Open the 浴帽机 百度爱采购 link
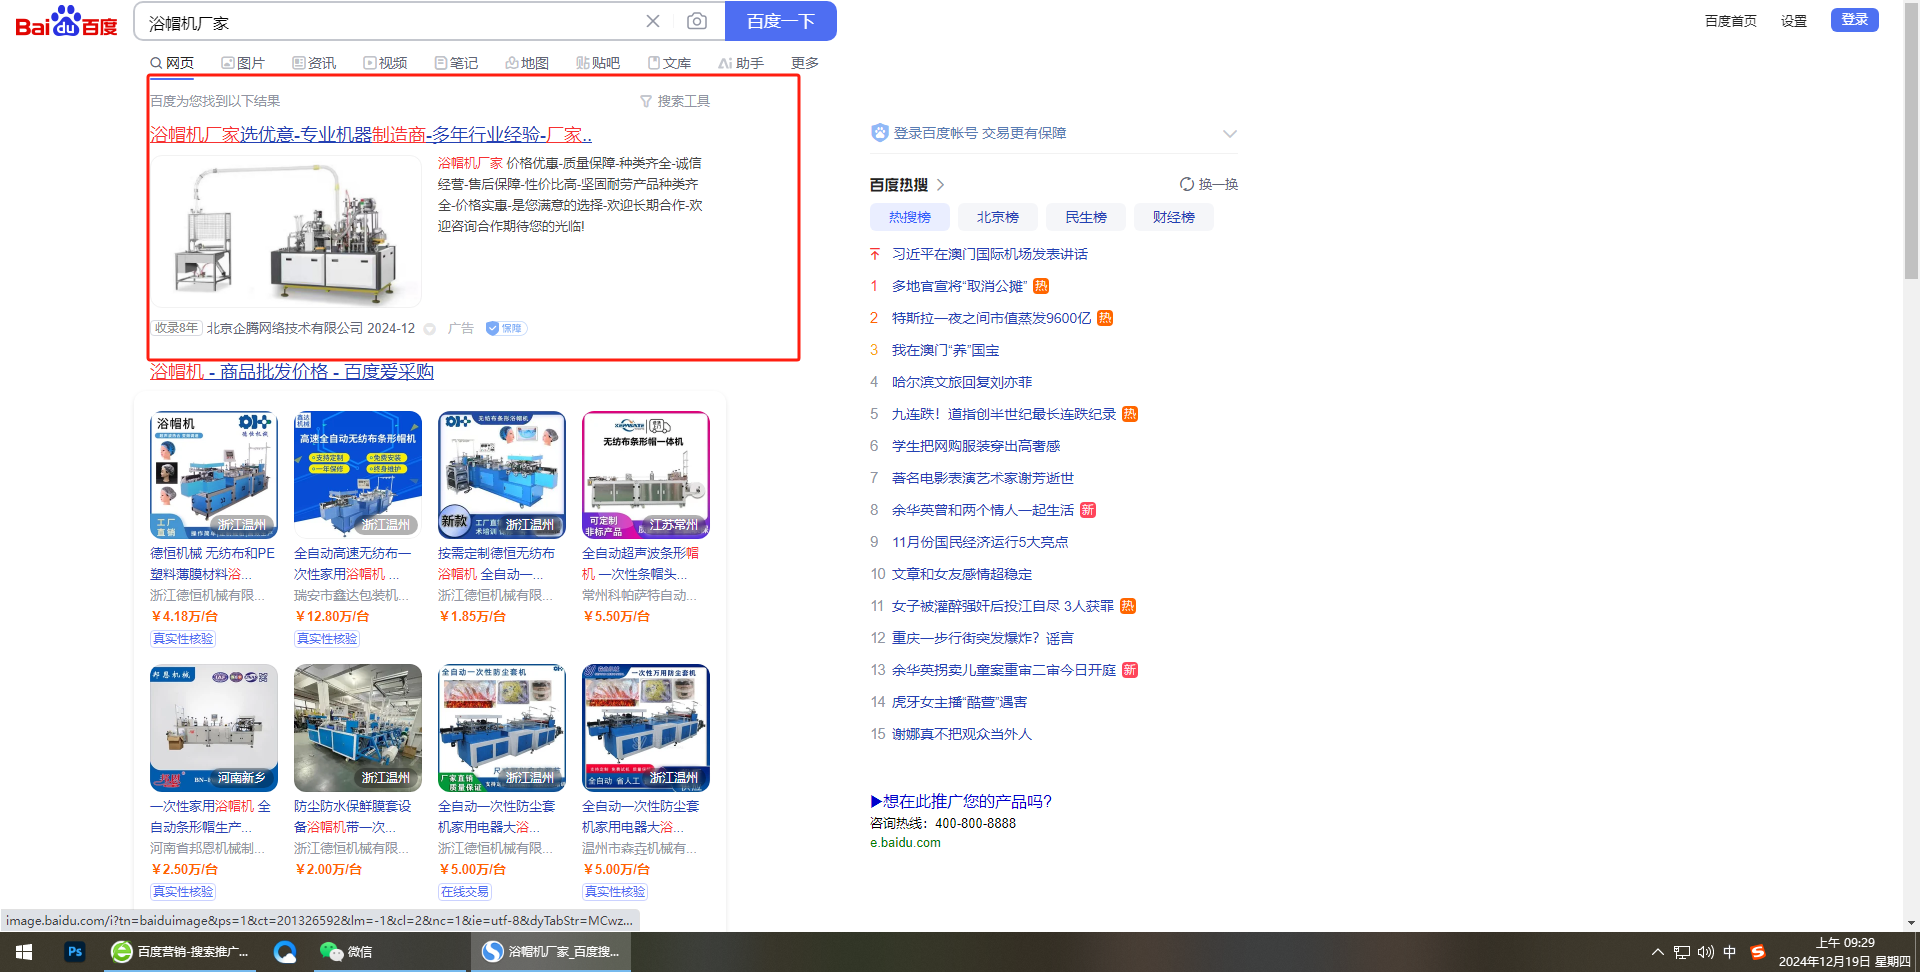Viewport: 1920px width, 972px height. pos(292,371)
